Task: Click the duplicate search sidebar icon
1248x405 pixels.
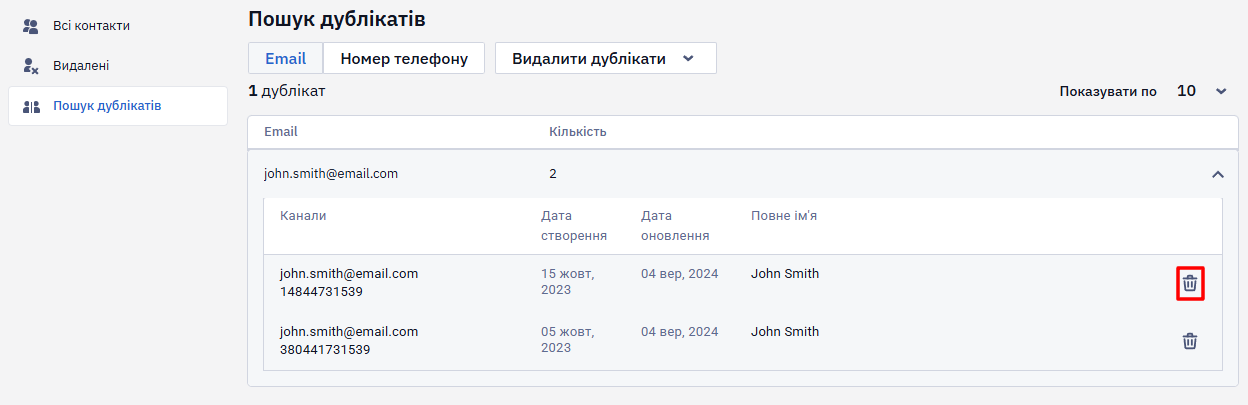Action: 30,106
